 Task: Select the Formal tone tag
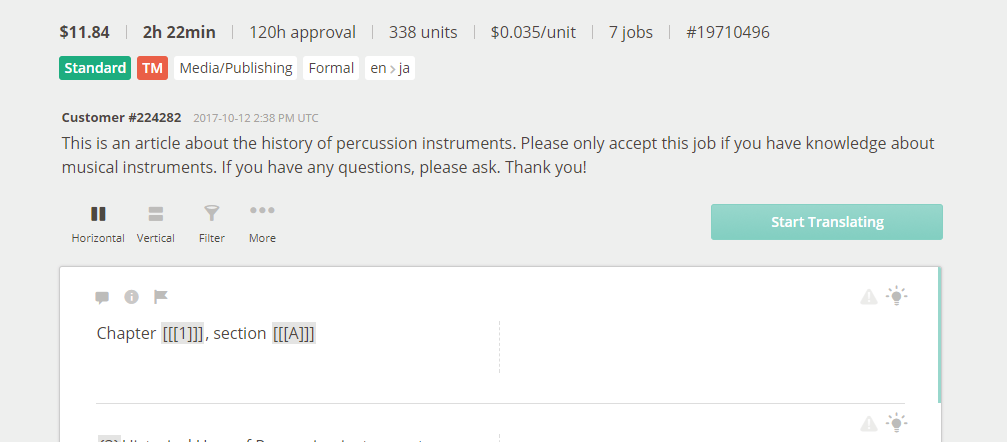[x=331, y=68]
